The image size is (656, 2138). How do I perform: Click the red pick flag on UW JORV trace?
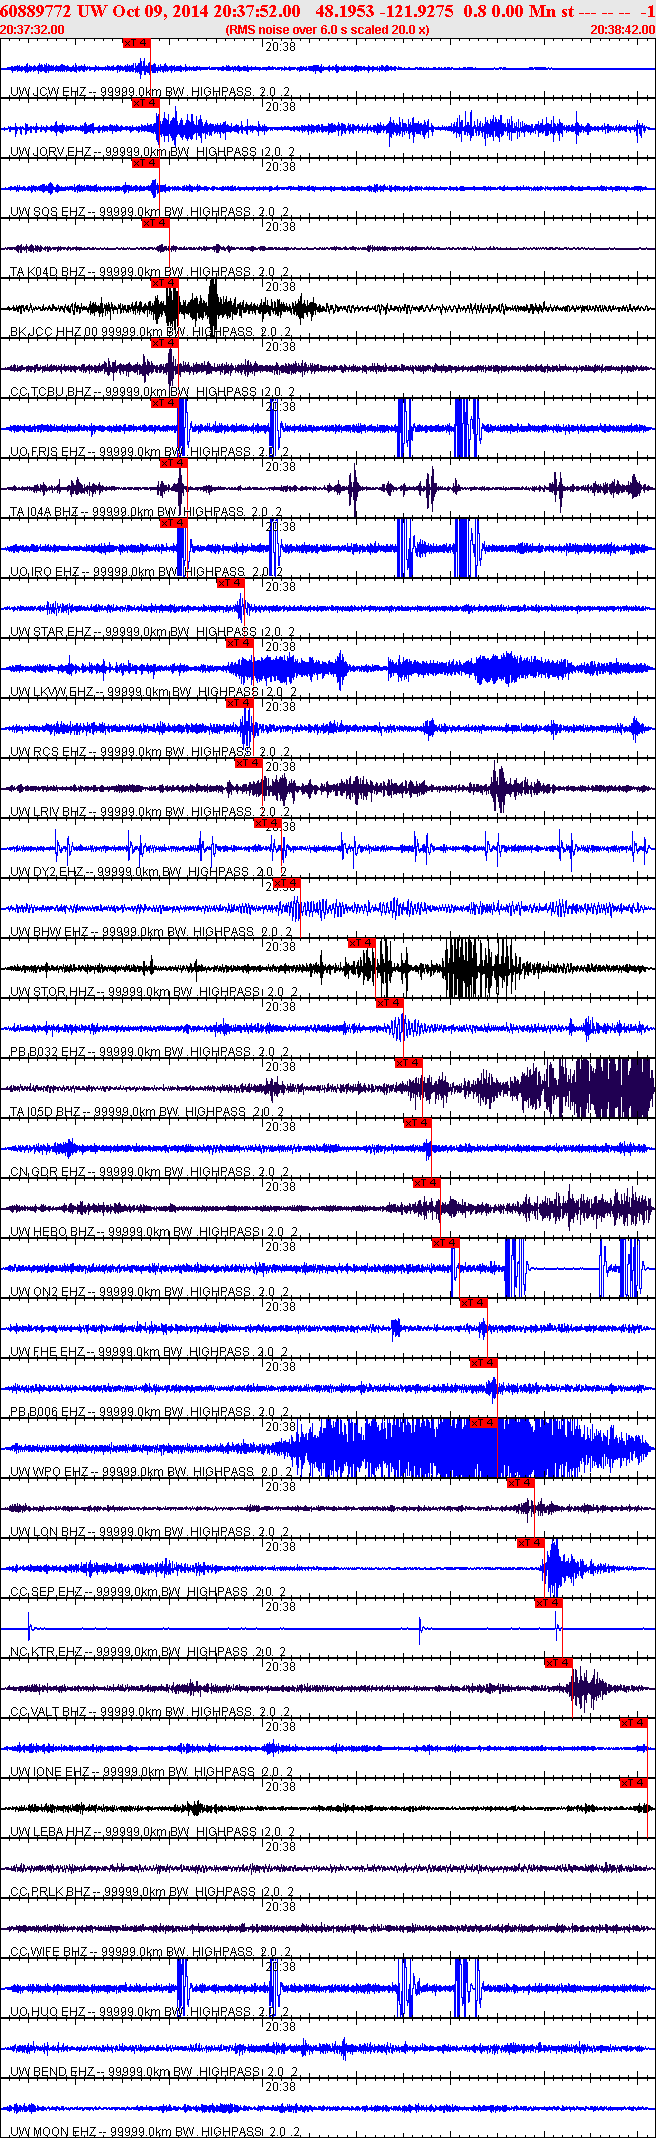[x=146, y=103]
